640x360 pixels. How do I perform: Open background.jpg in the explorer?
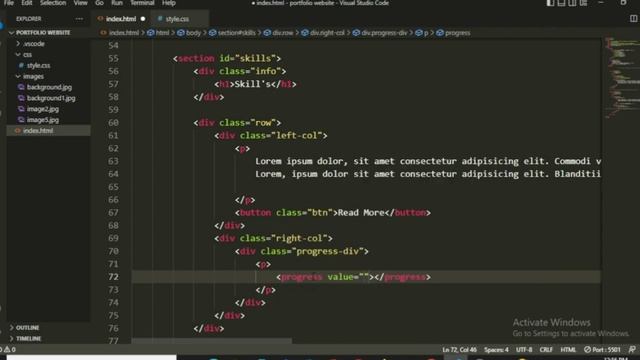[49, 87]
